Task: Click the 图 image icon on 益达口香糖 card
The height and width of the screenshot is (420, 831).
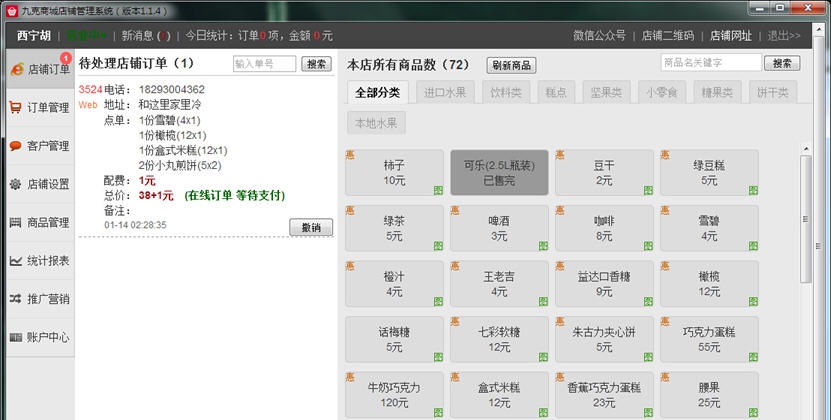Action: (x=648, y=302)
